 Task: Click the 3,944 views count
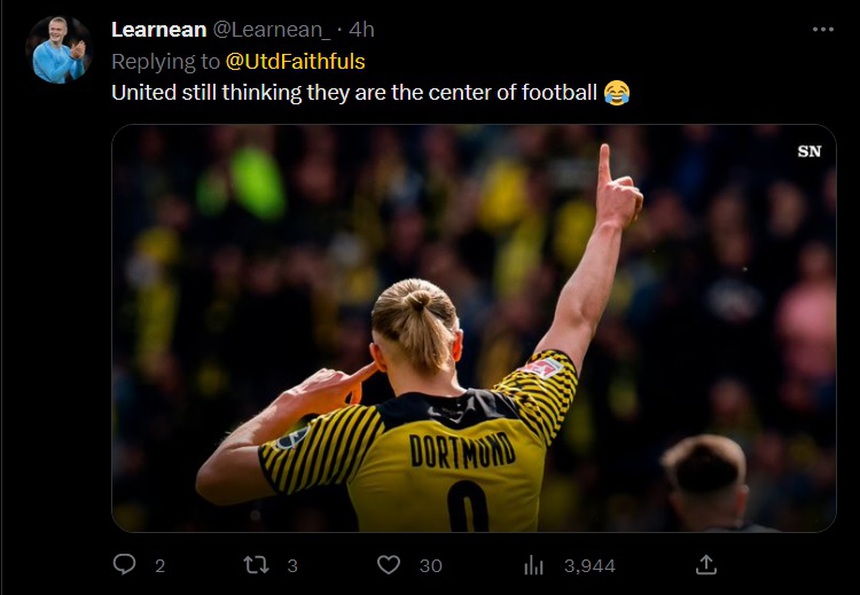[x=590, y=566]
